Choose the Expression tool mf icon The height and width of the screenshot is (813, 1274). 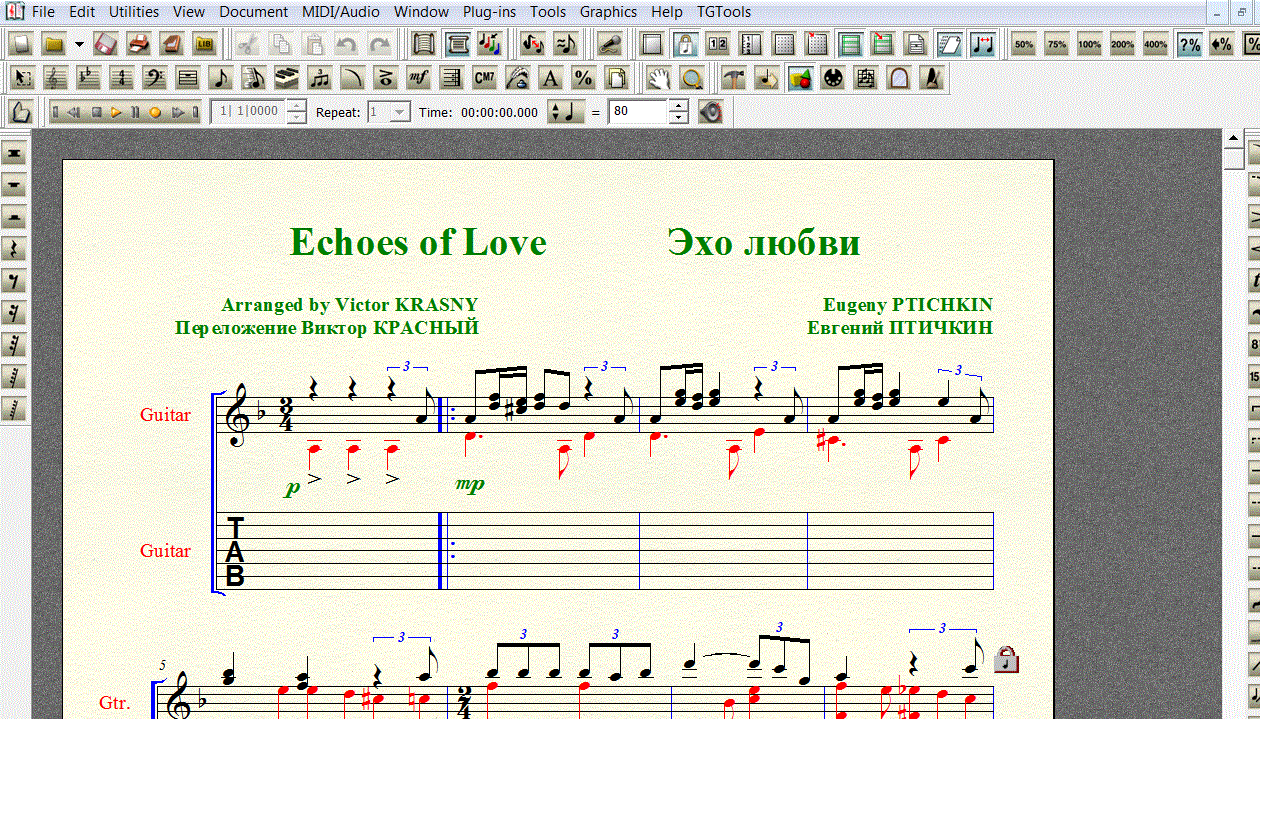(419, 78)
